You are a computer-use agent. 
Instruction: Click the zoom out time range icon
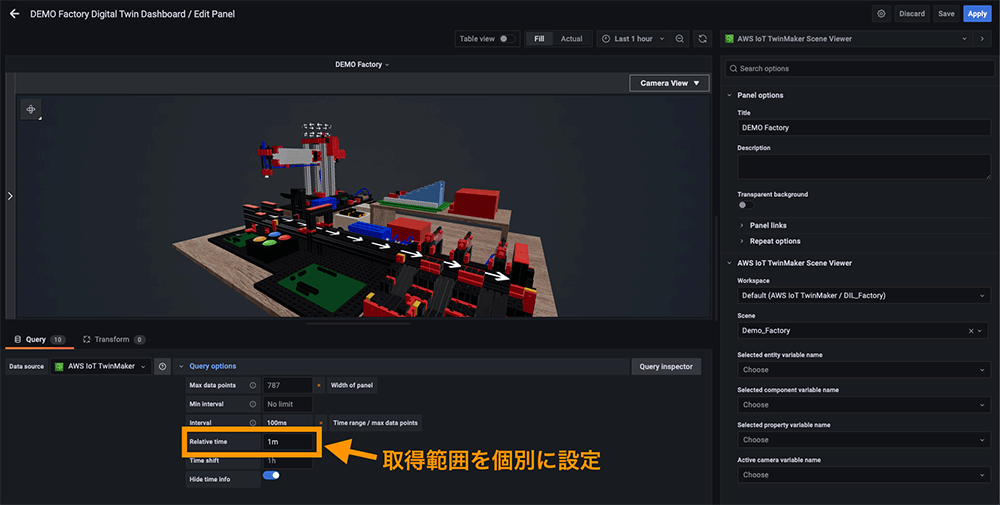(x=680, y=39)
